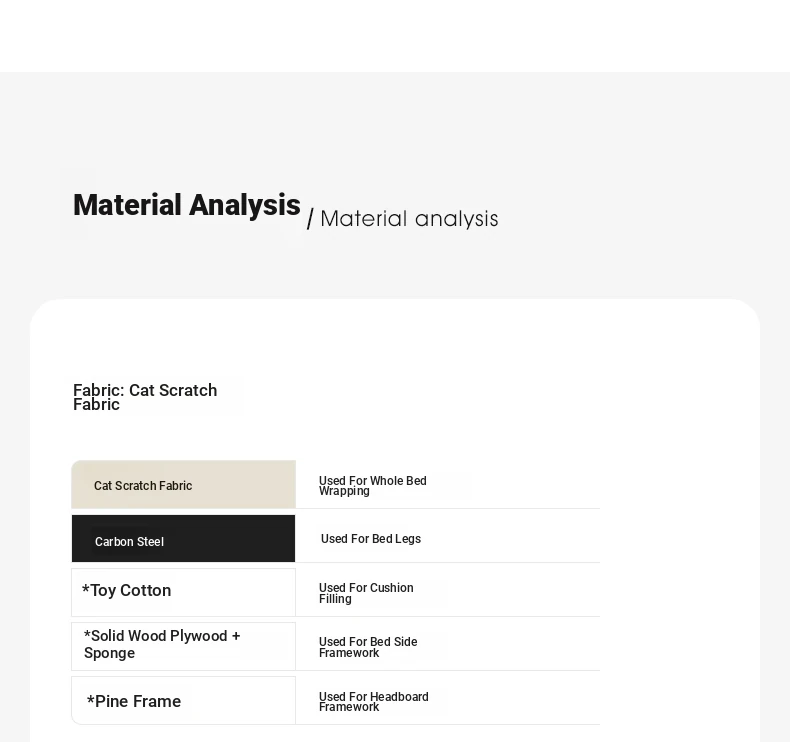
Task: Click "Used For Bed Side Framework" description
Action: point(368,647)
